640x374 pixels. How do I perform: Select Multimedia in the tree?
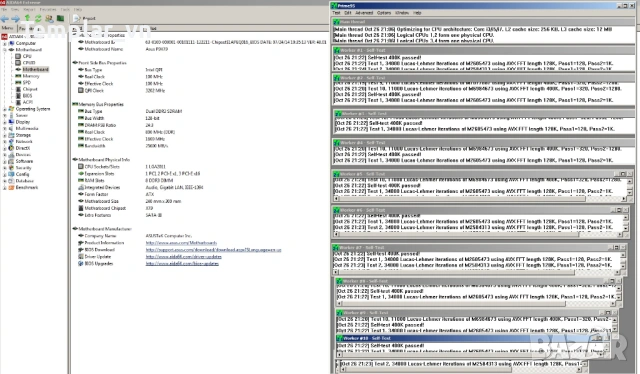27,129
